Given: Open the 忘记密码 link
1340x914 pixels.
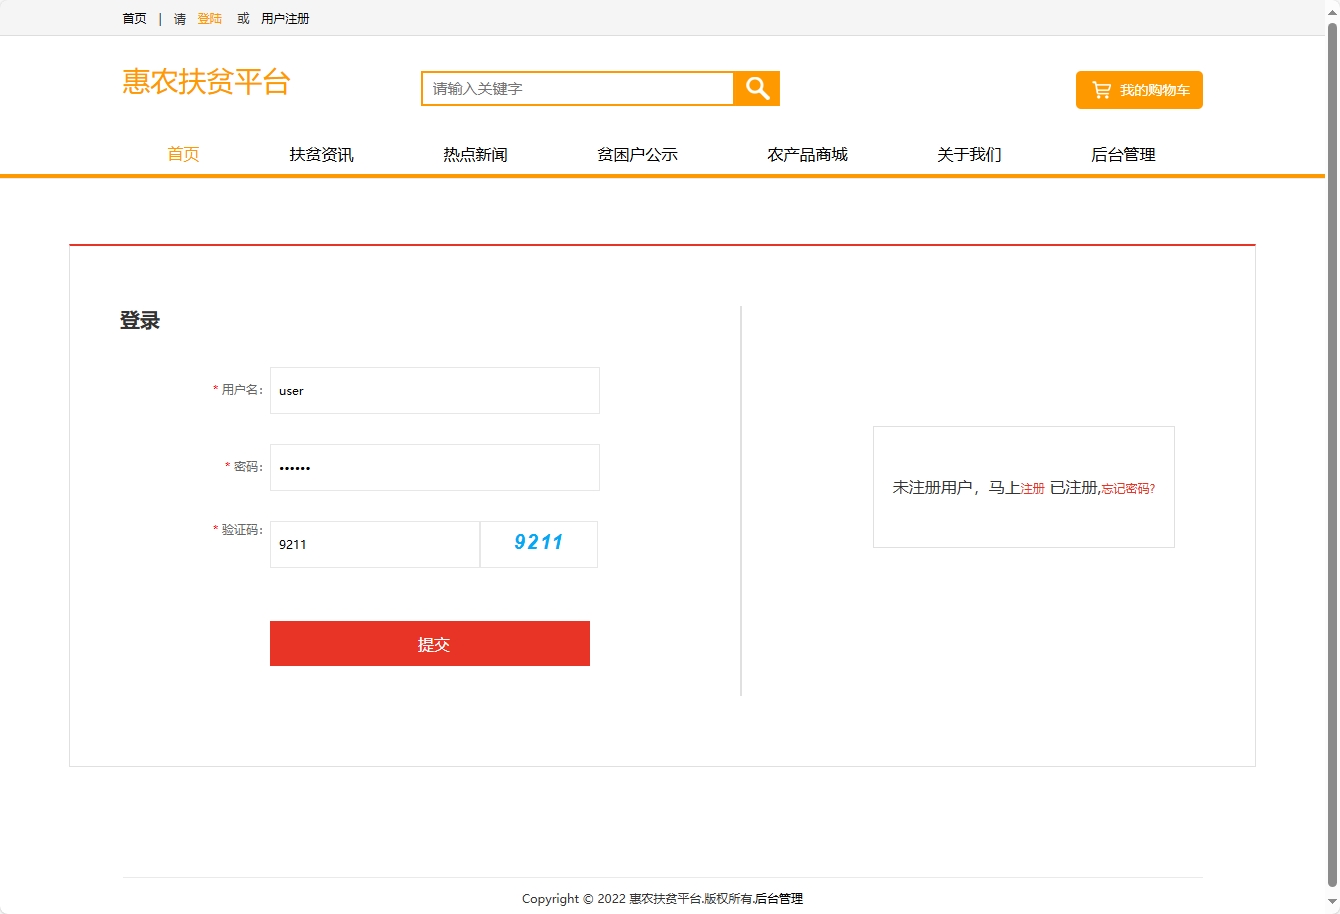Looking at the screenshot, I should (1129, 488).
